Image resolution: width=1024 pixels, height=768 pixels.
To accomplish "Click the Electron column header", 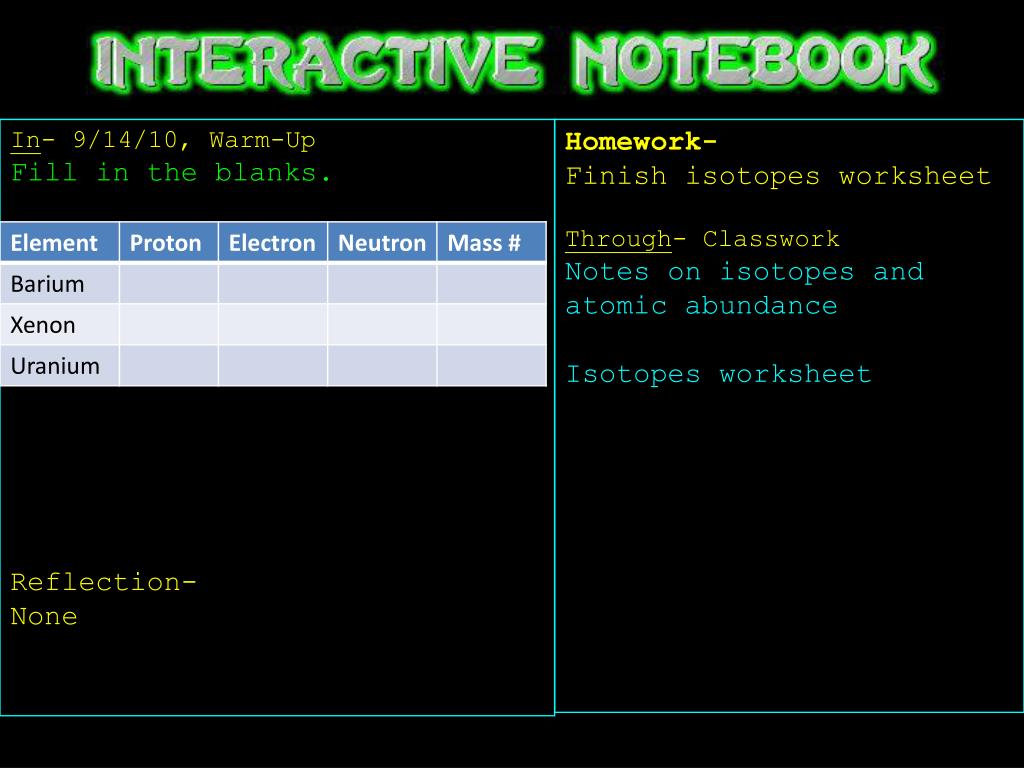I will [x=273, y=242].
